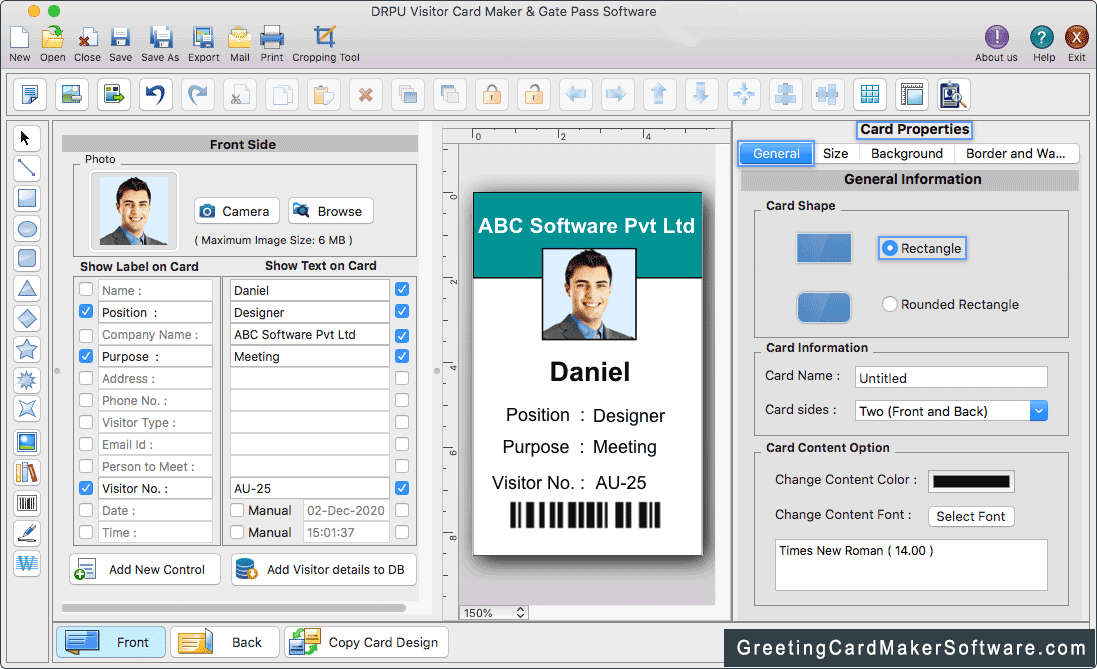1097x669 pixels.
Task: Toggle the Manual checkbox for Date
Action: pyautogui.click(x=237, y=510)
